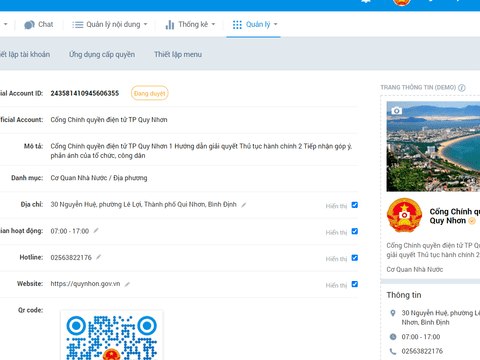This screenshot has width=480, height=360.
Task: Click the grid icon beside Quản lý
Action: tap(237, 25)
